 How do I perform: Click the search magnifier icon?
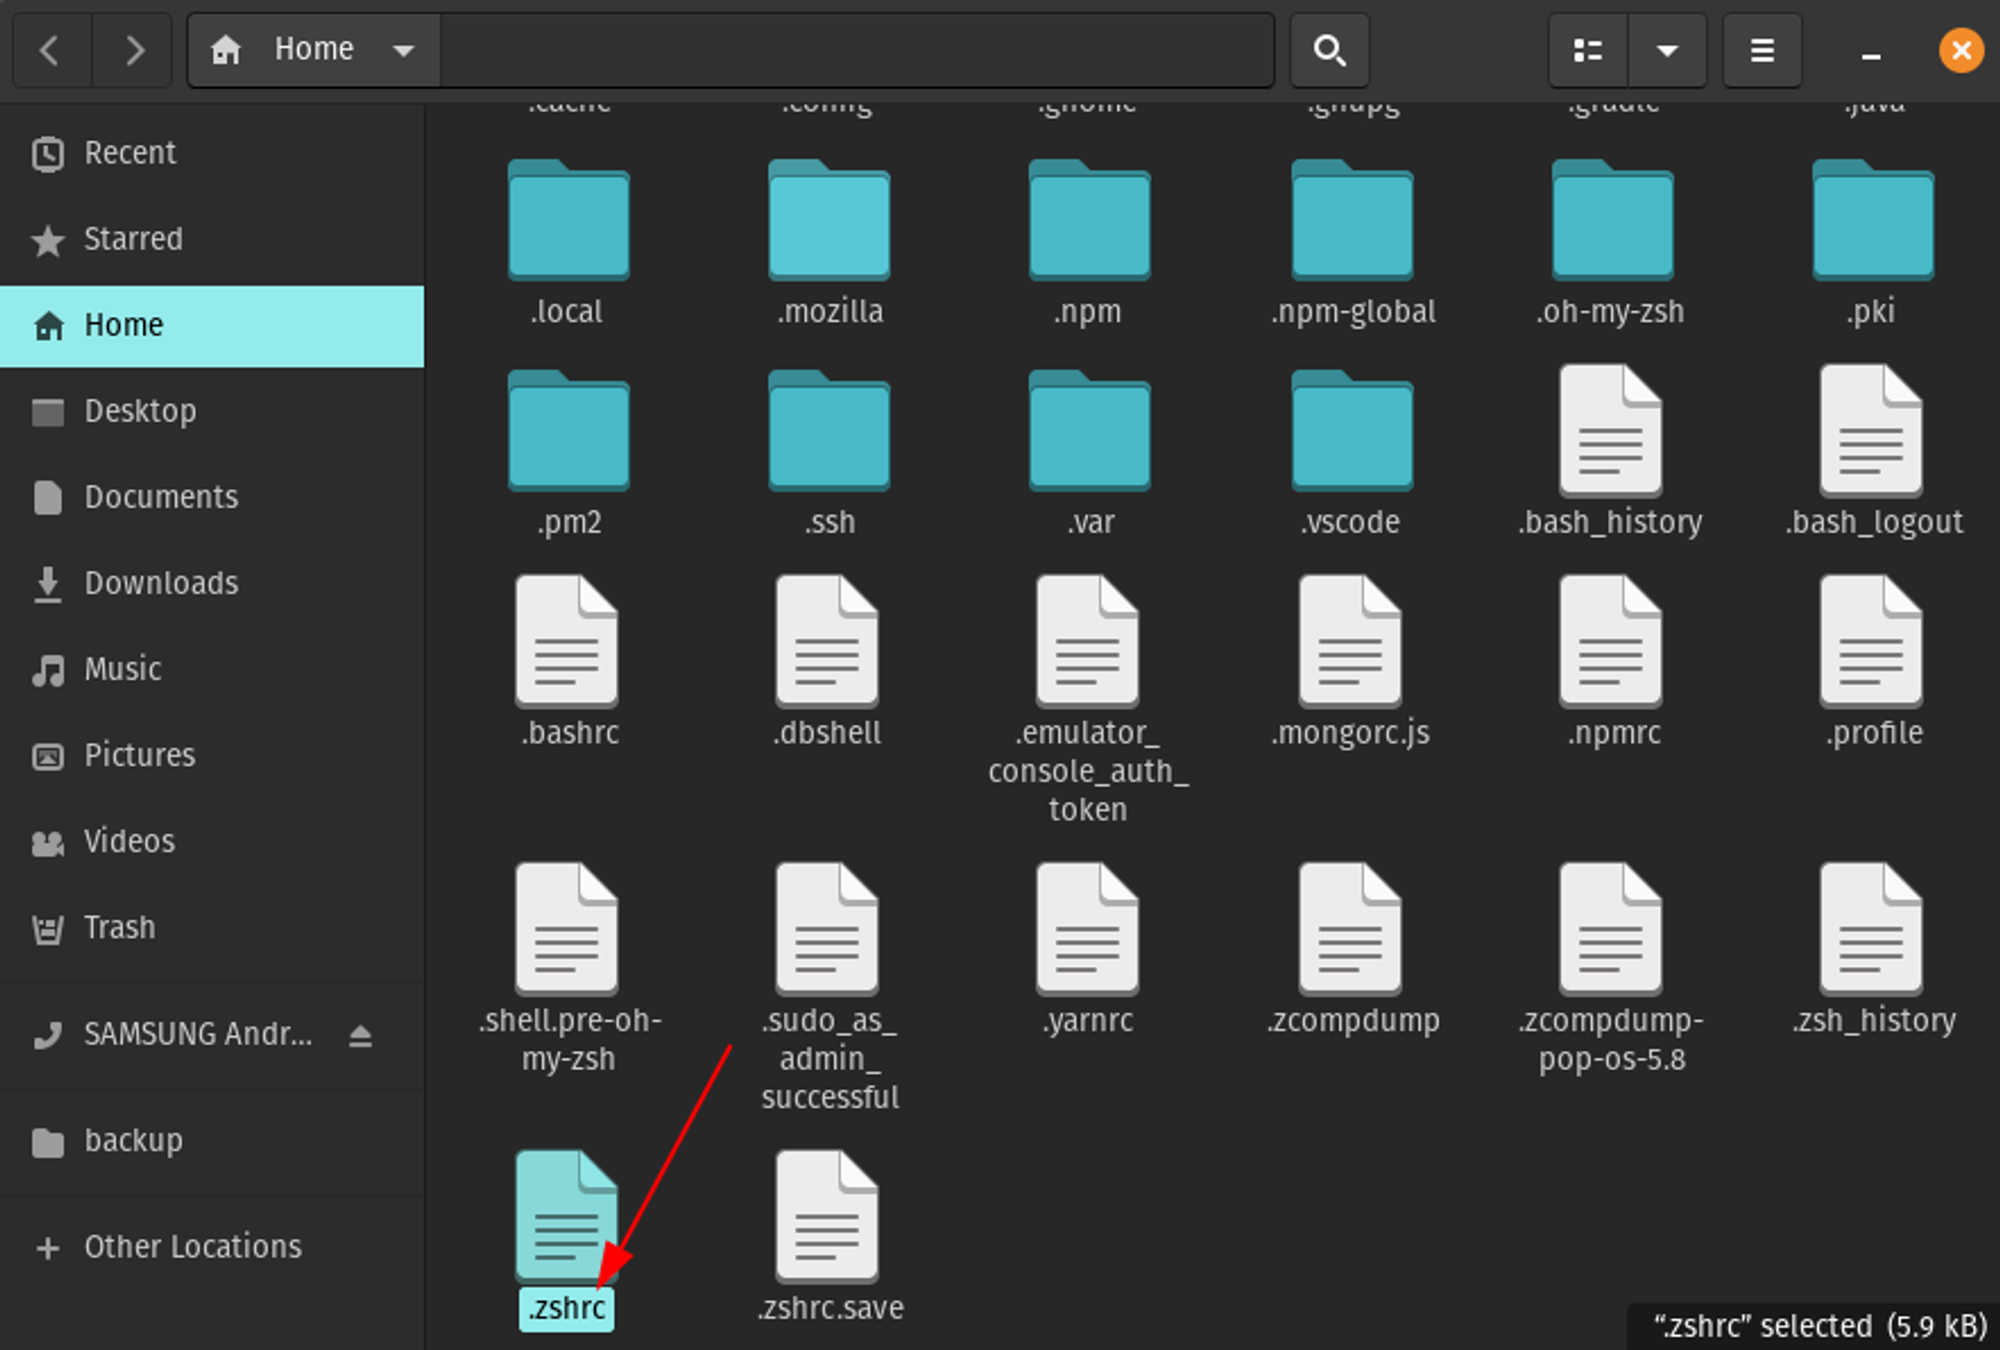coord(1329,50)
